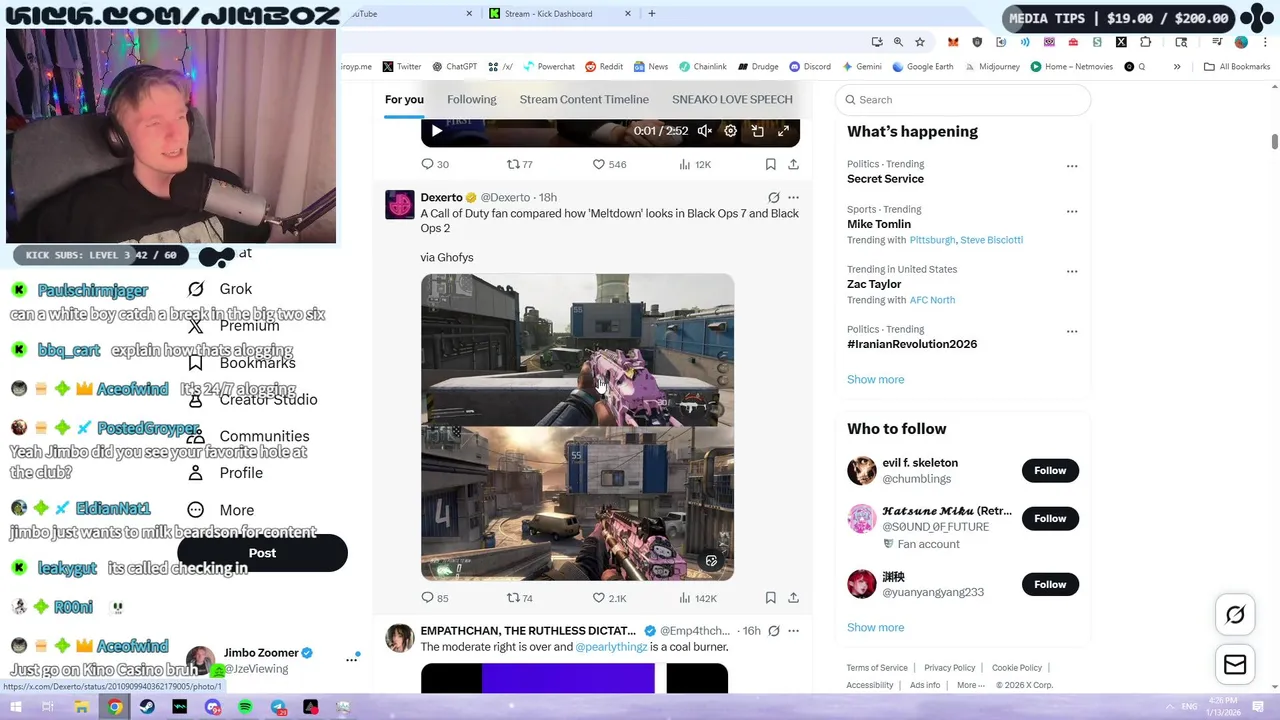This screenshot has width=1280, height=720.
Task: Play the video in the top post
Action: (436, 131)
